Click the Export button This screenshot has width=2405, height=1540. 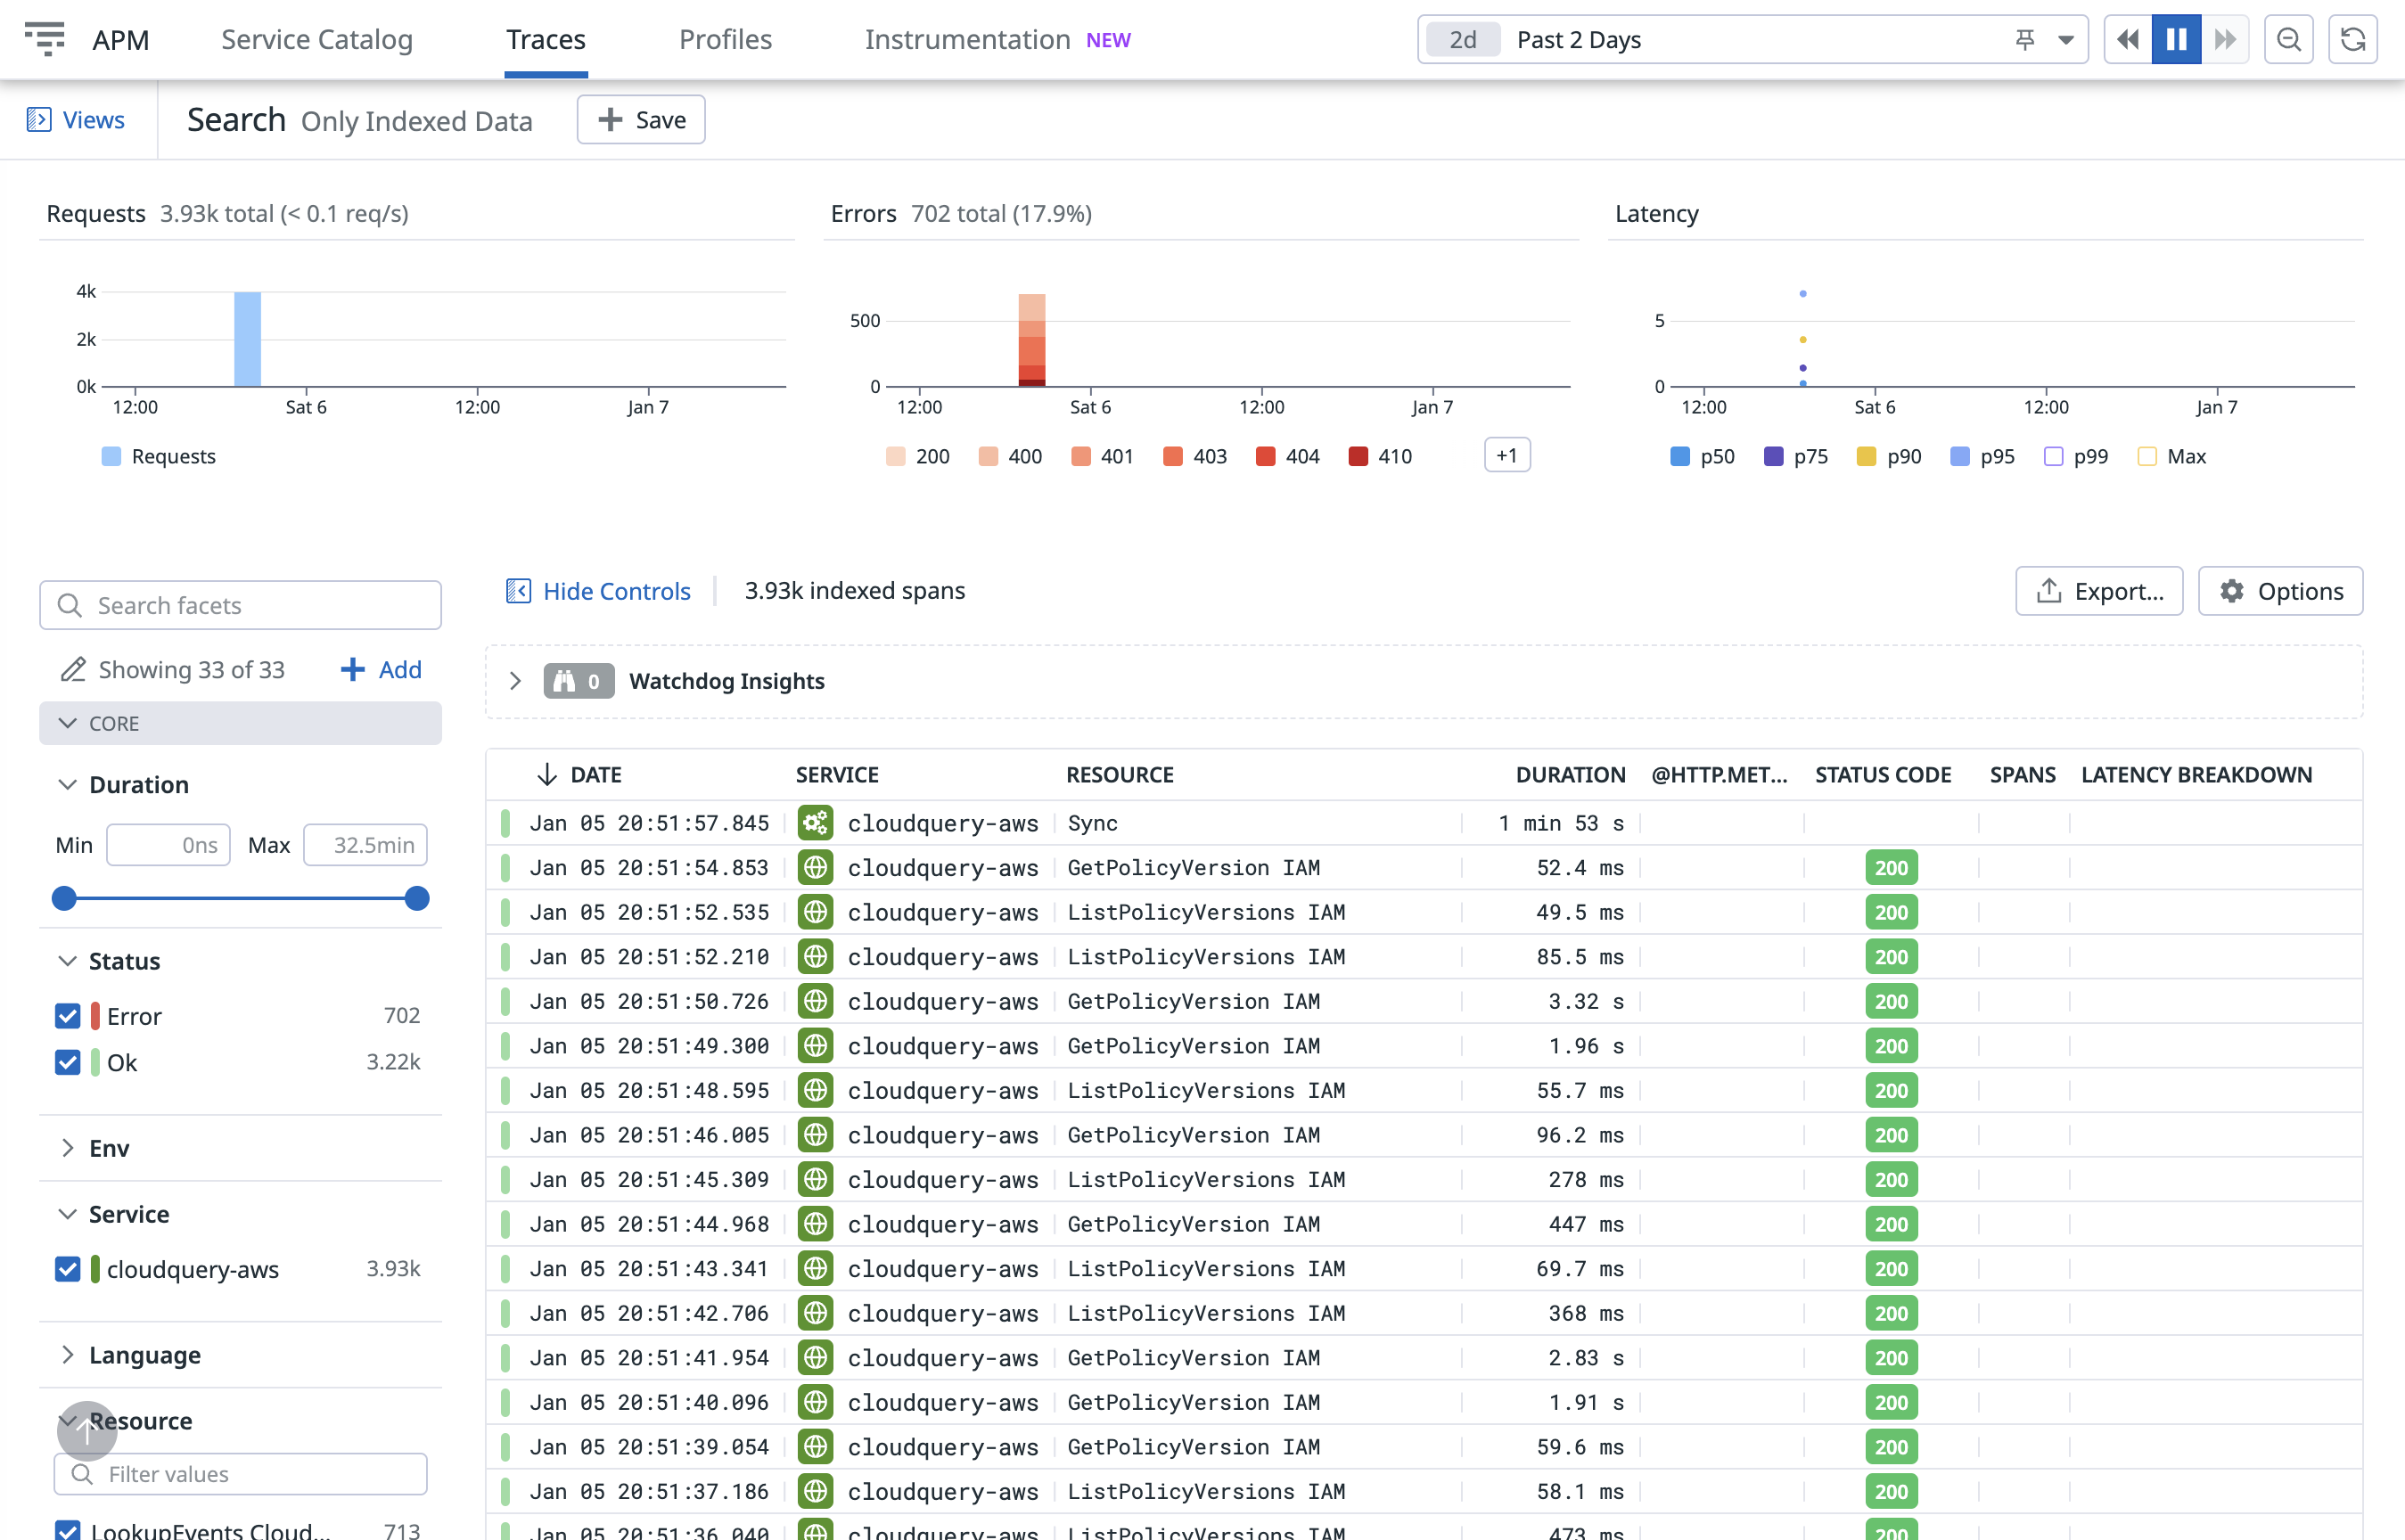tap(2099, 591)
